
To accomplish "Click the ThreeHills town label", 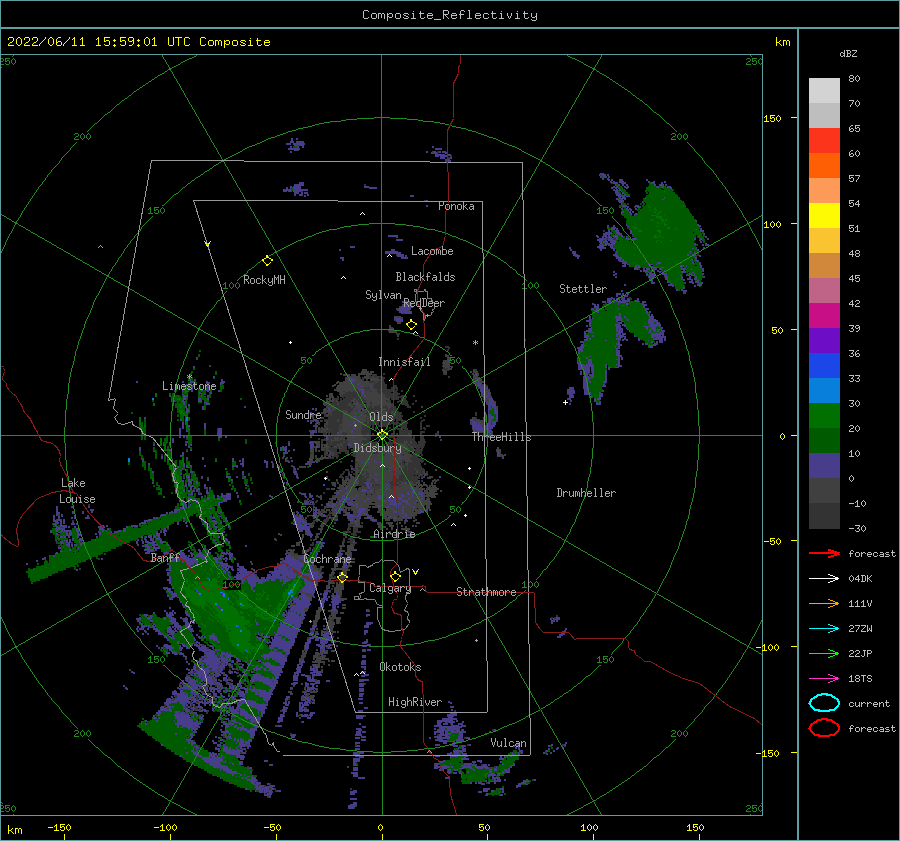I will (x=502, y=437).
